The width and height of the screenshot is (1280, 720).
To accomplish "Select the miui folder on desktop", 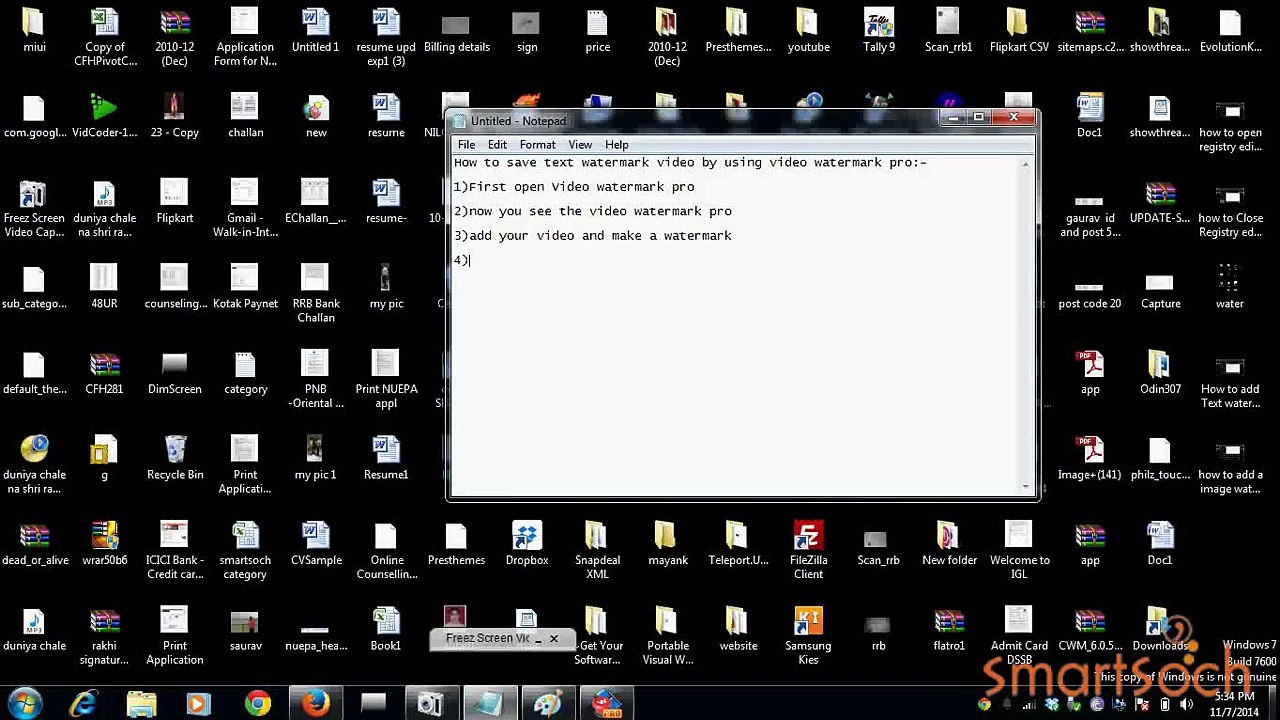I will click(34, 30).
